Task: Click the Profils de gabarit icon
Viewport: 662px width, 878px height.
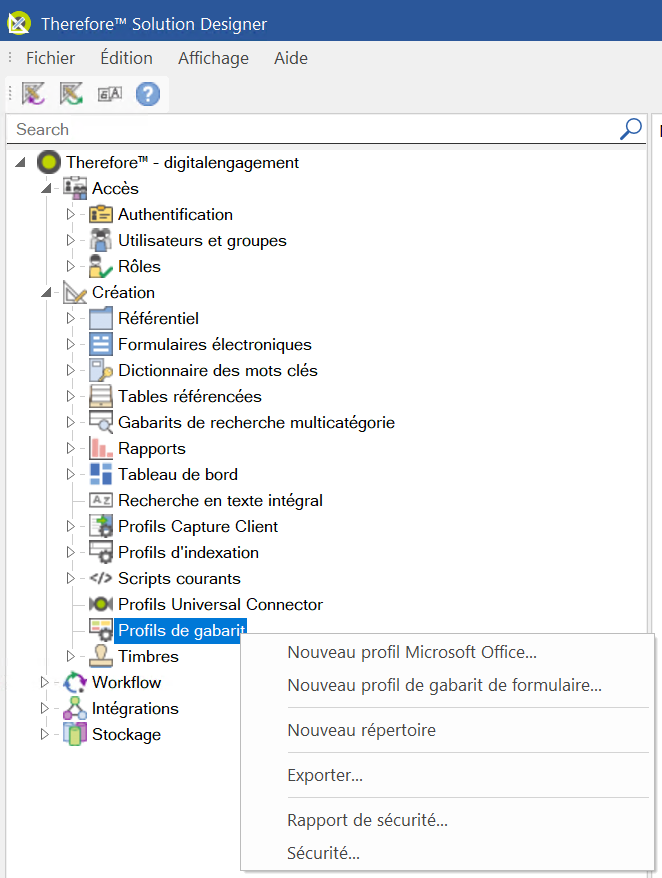Action: 101,631
